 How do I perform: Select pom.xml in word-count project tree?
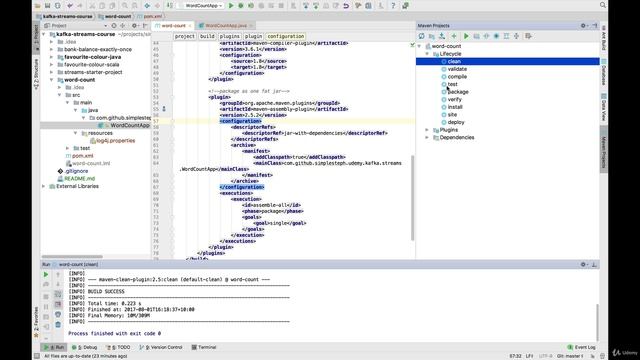(82, 156)
